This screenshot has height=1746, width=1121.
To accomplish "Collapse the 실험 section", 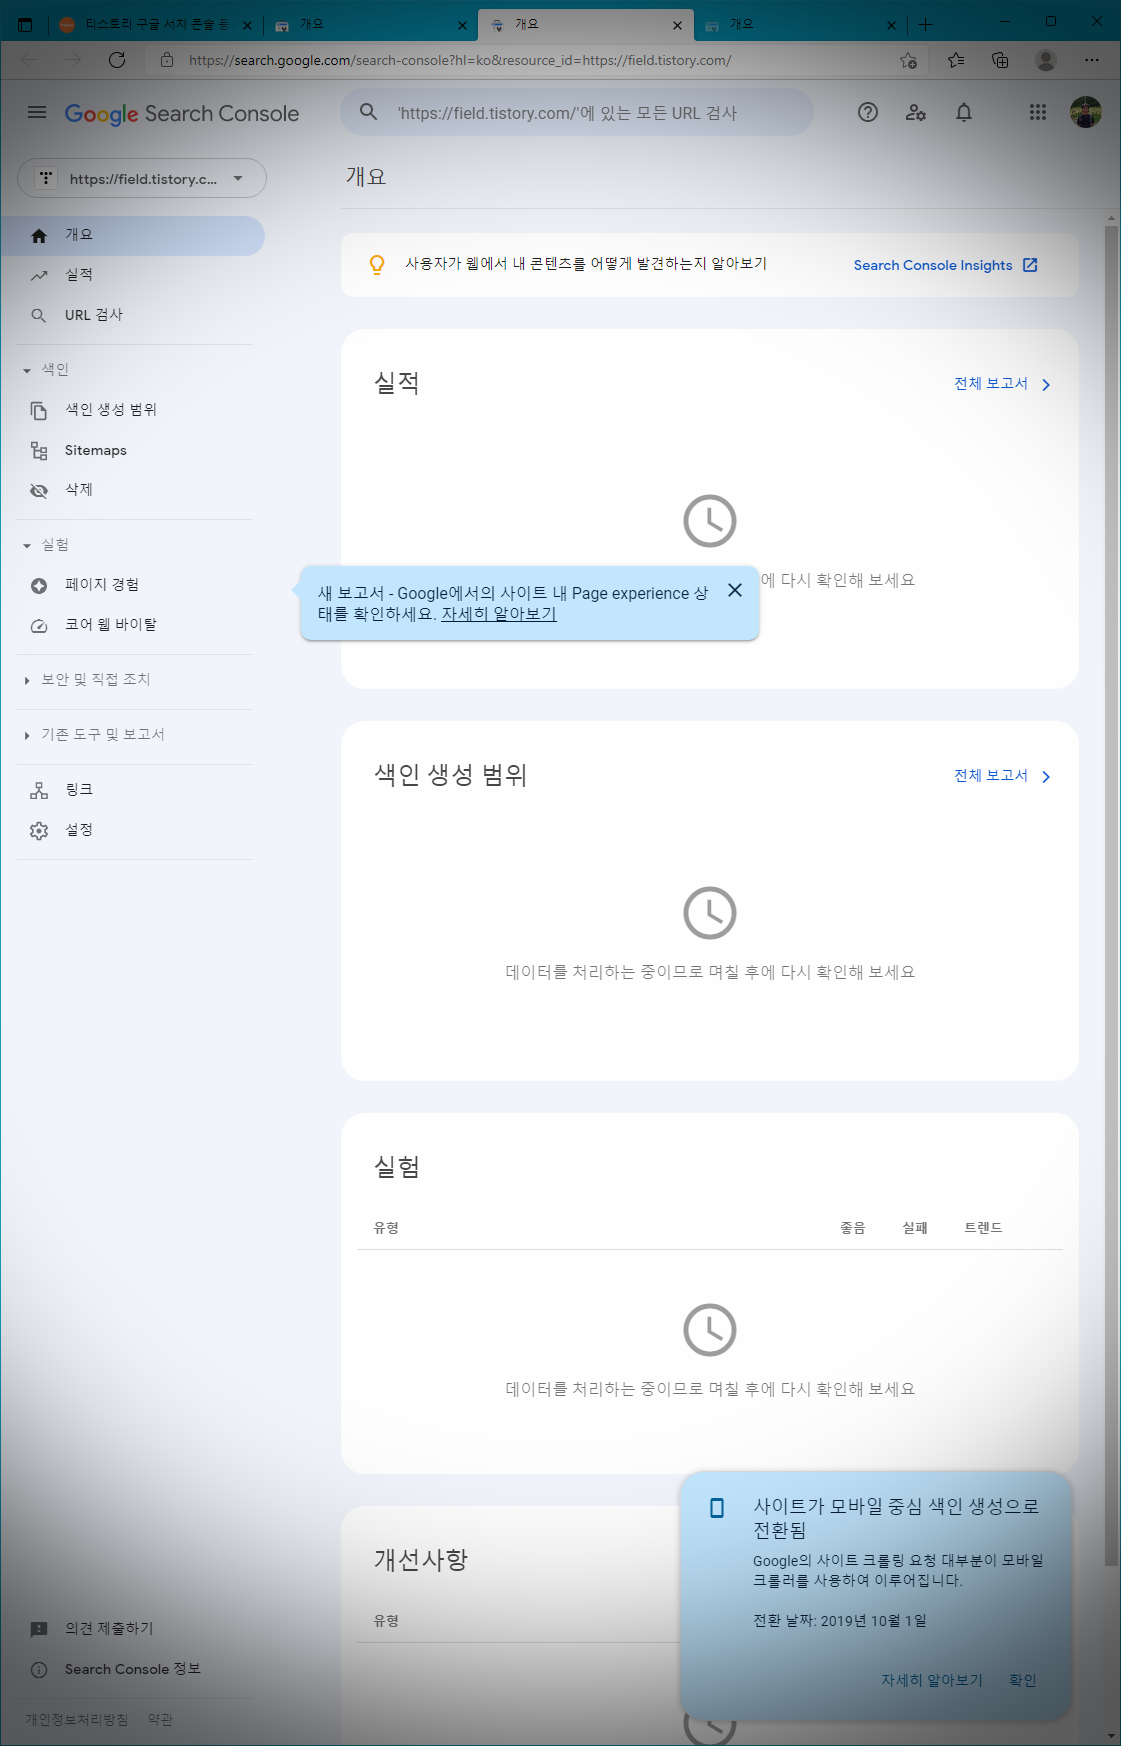I will point(44,545).
